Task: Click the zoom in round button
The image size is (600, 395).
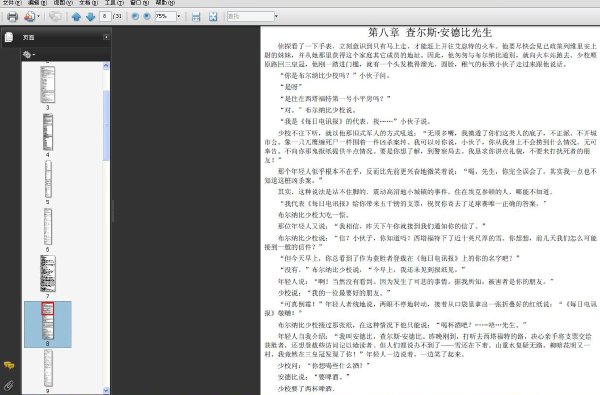Action: 147,16
